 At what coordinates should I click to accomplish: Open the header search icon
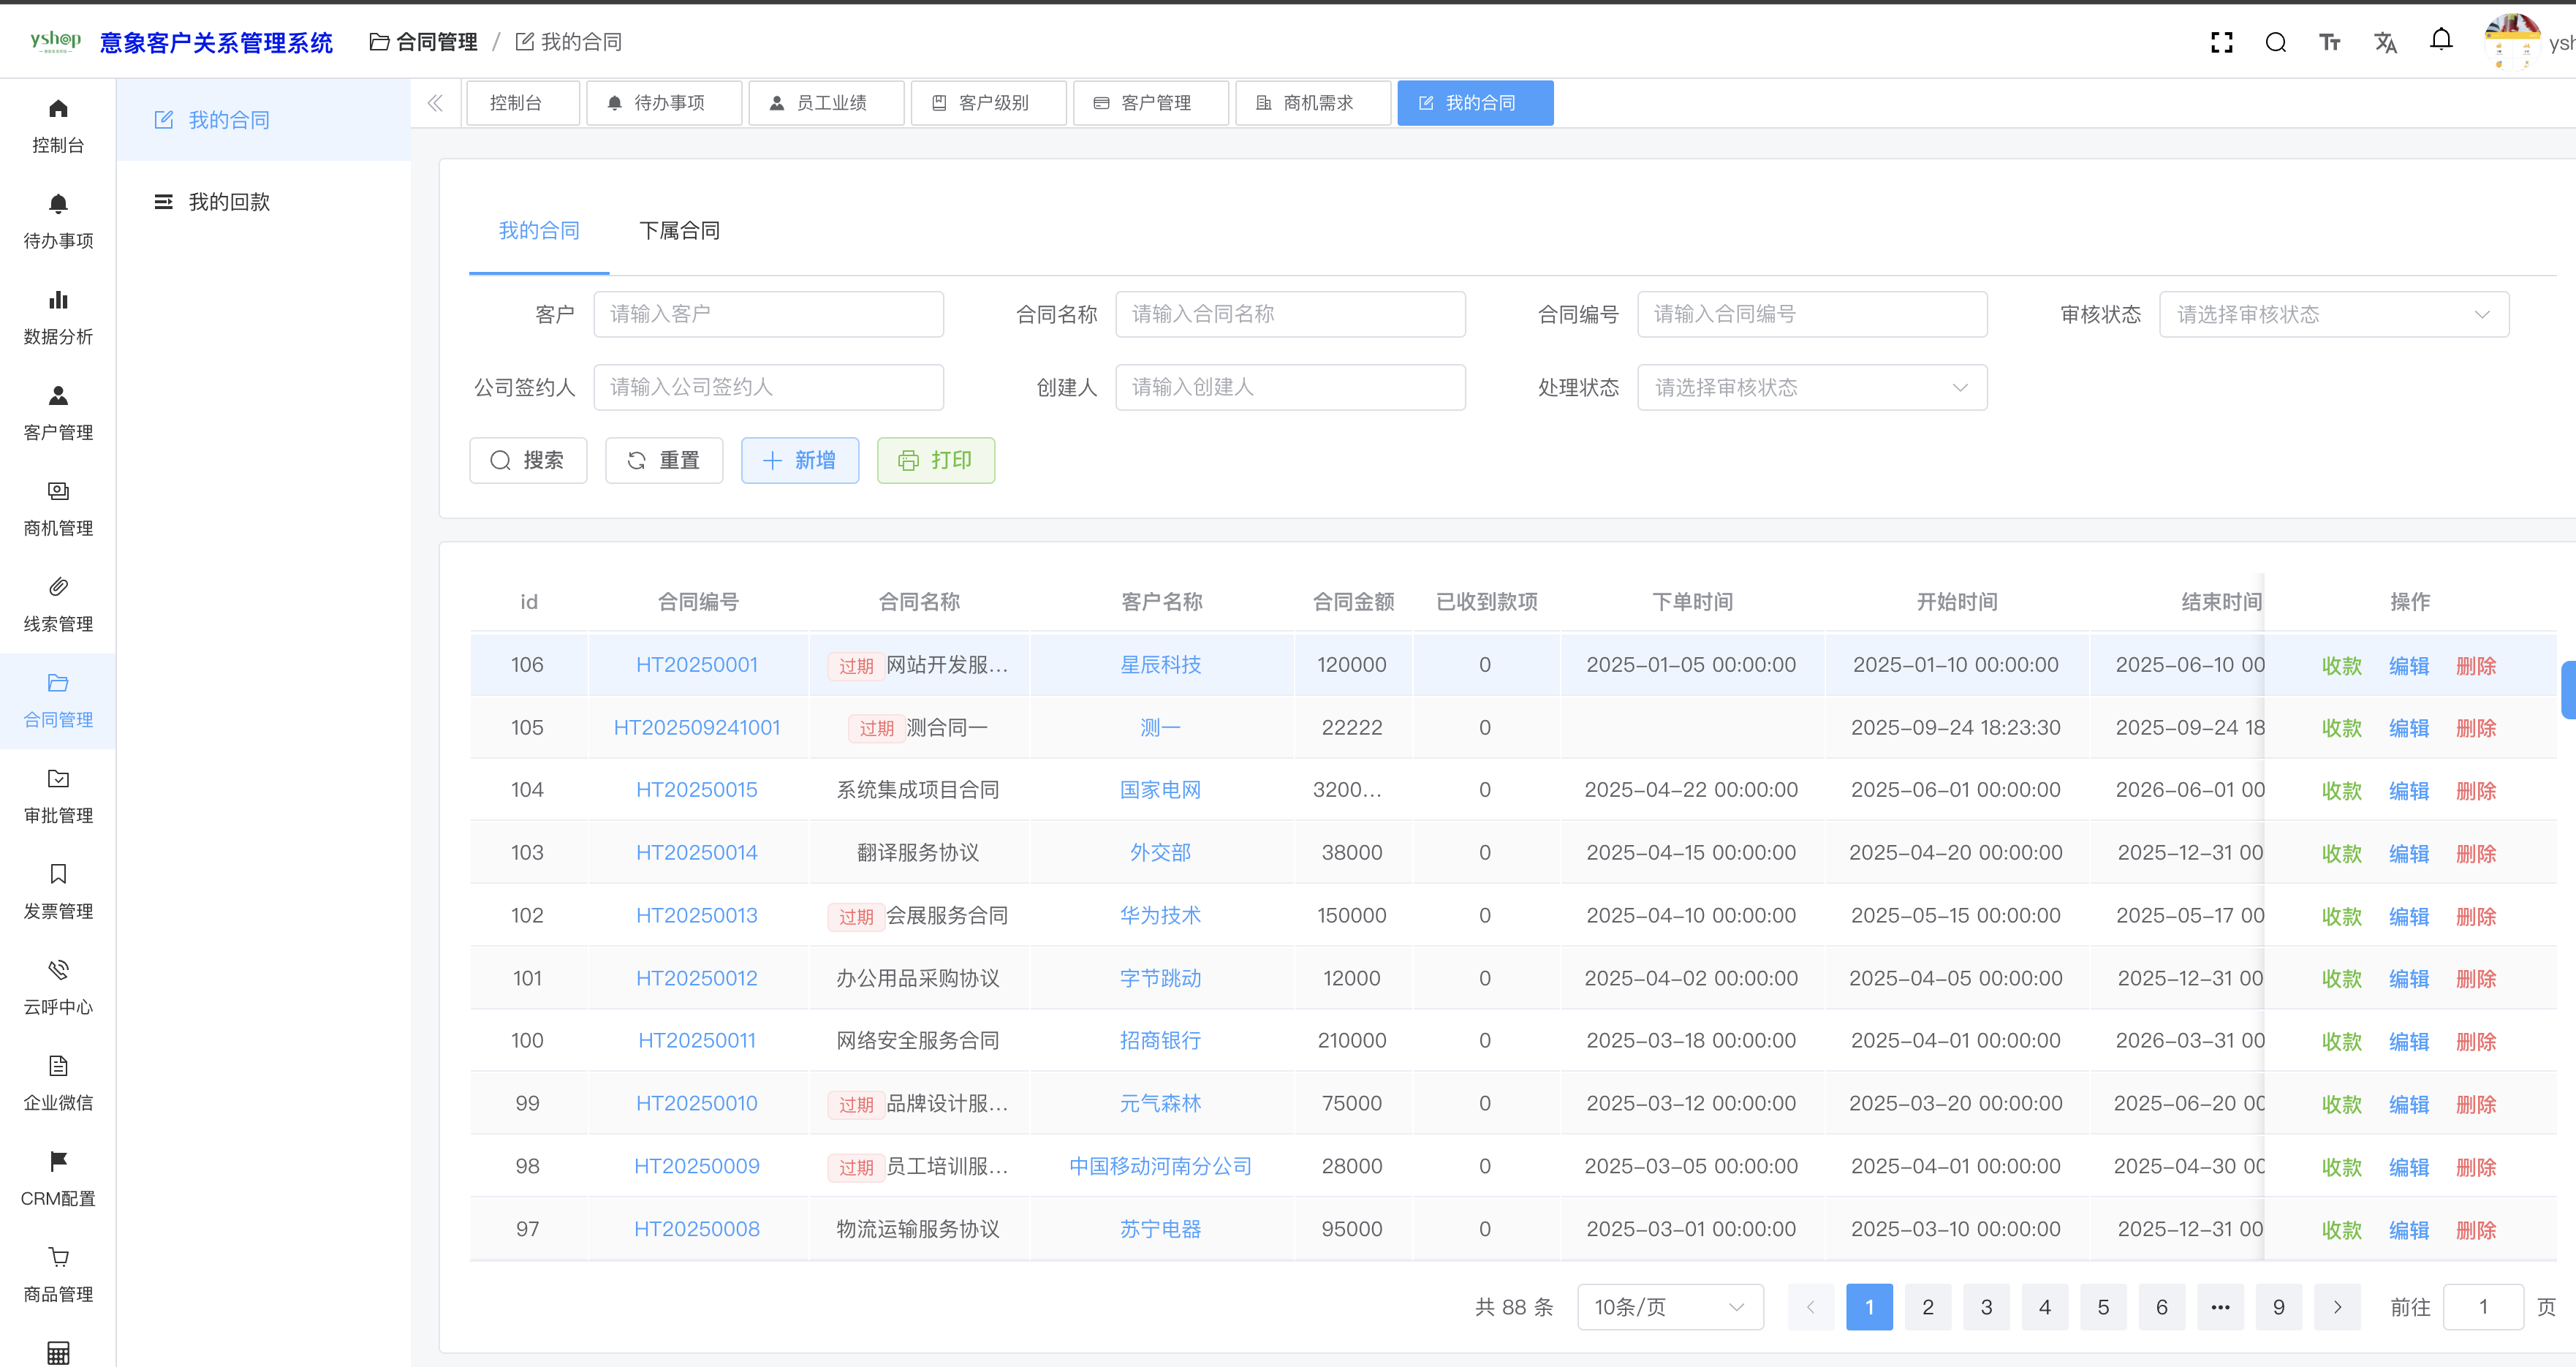coord(2275,42)
